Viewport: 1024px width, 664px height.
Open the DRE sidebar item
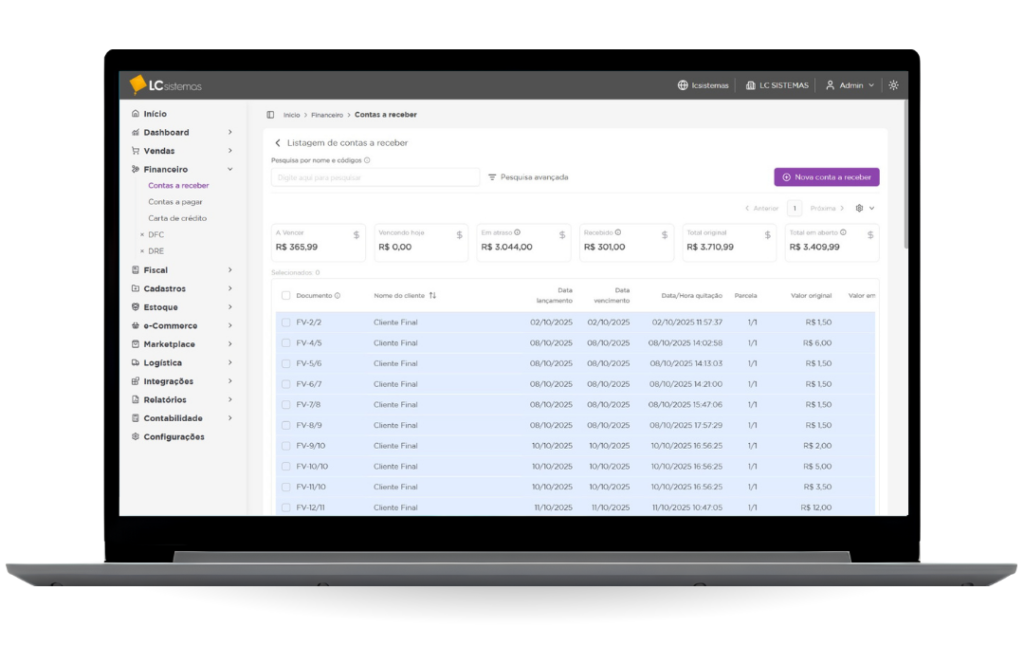coord(155,251)
